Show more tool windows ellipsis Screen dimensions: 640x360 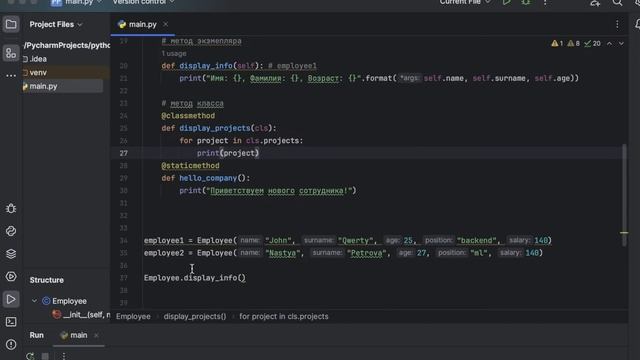click(x=11, y=76)
